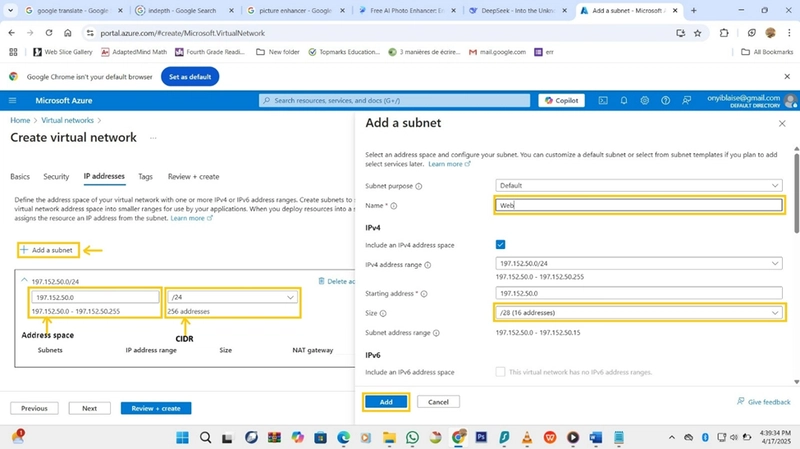Viewport: 800px width, 449px height.
Task: Reload the browser page
Action: (49, 33)
